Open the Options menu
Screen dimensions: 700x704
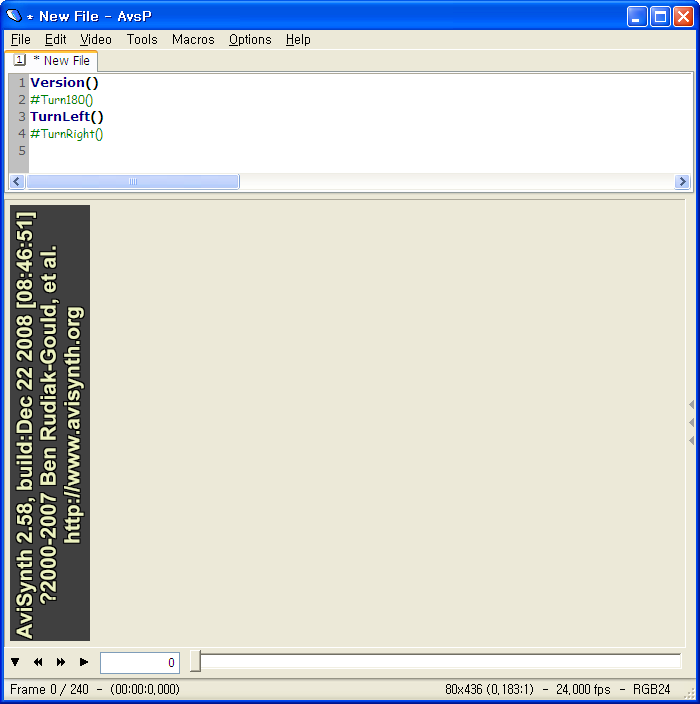coord(250,40)
